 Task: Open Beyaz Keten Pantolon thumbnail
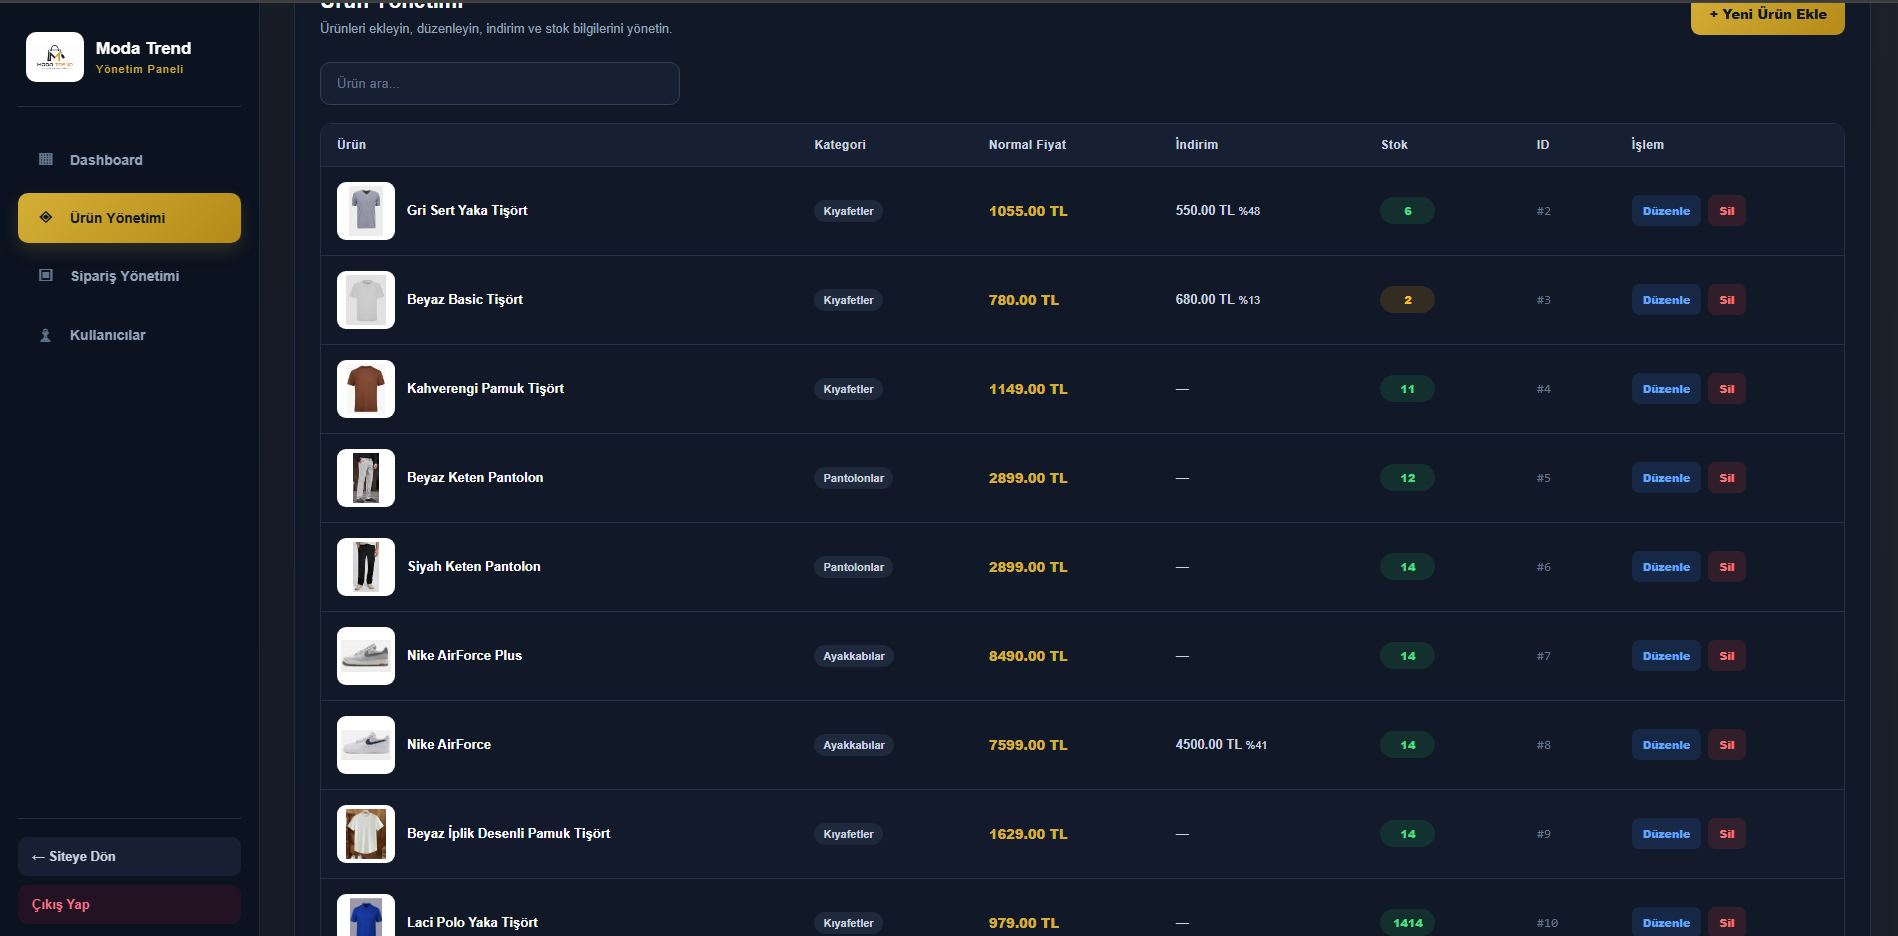click(x=366, y=478)
